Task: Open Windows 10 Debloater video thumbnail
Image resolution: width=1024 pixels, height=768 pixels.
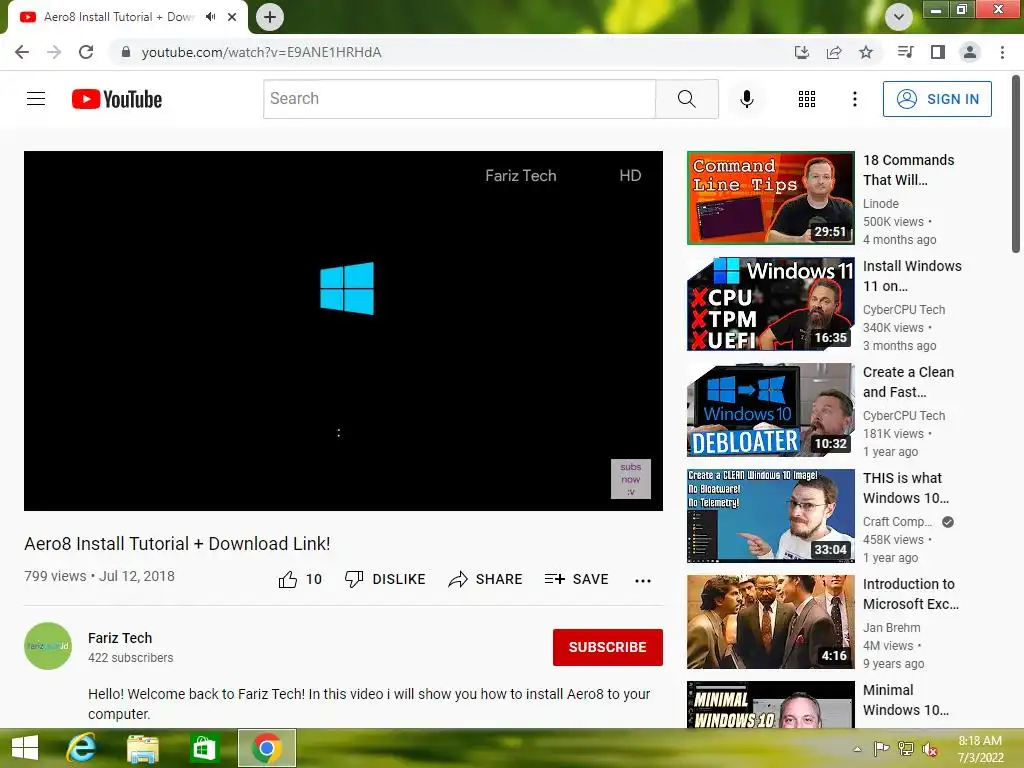Action: tap(771, 409)
